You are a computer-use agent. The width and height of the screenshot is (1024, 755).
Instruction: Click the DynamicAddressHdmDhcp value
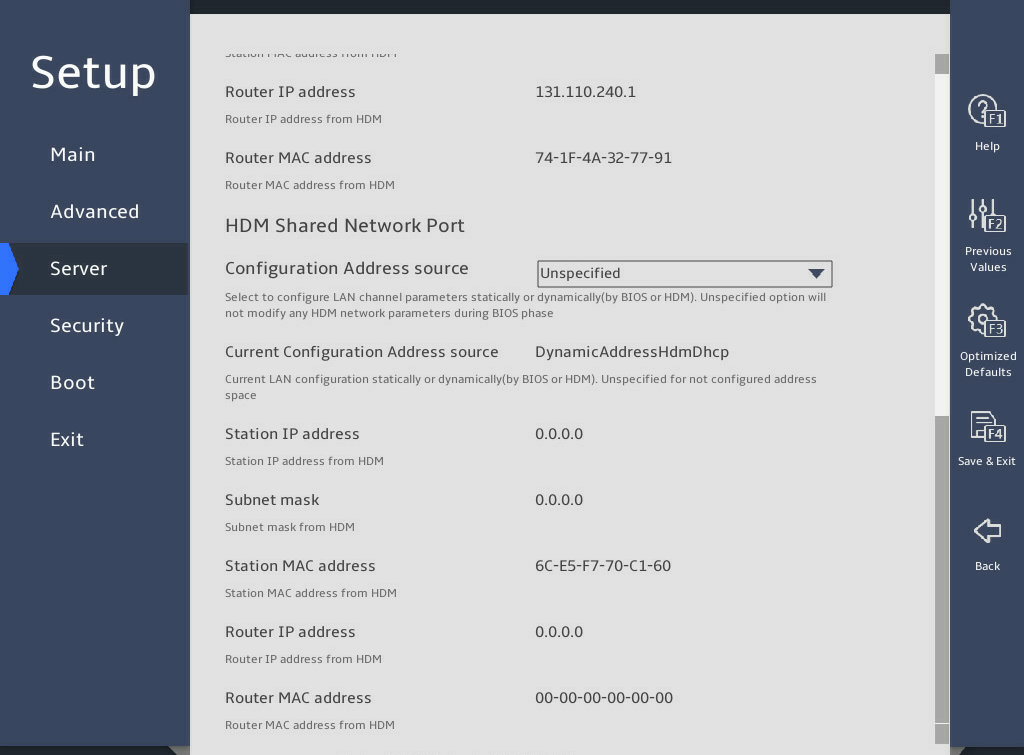coord(632,353)
